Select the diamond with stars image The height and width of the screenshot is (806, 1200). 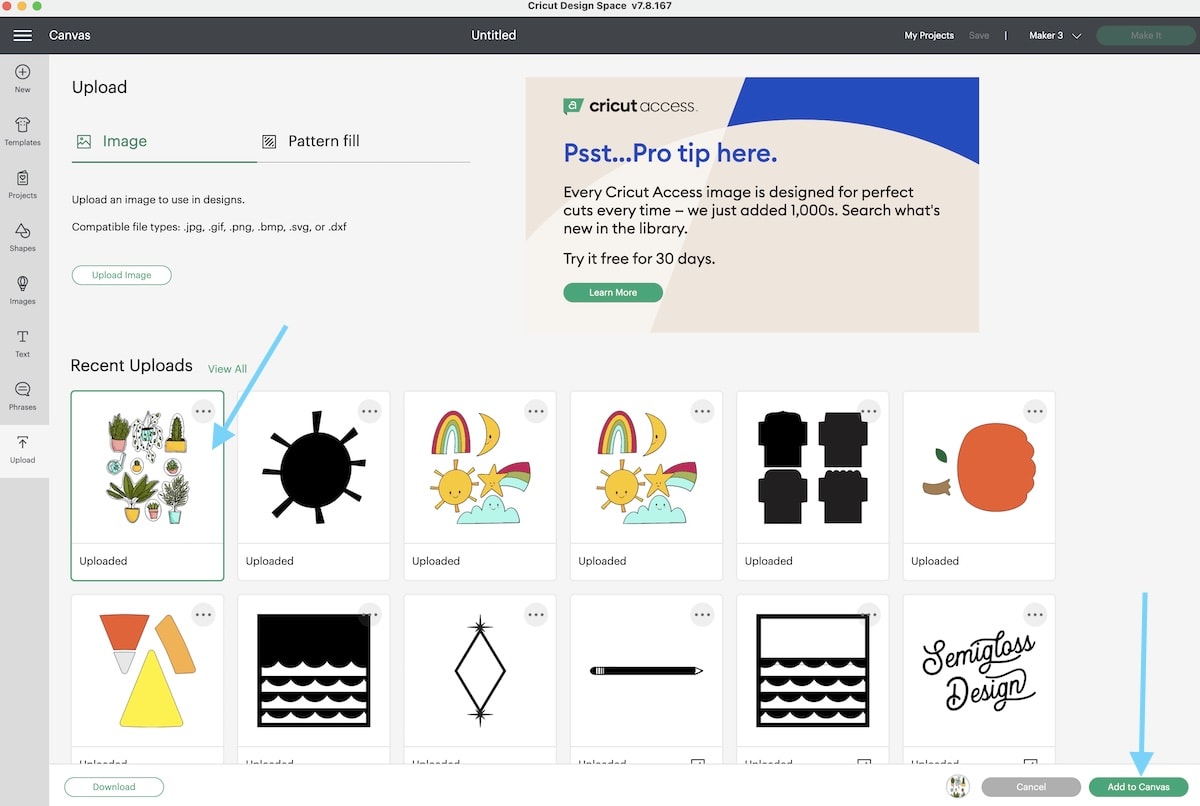pos(480,680)
